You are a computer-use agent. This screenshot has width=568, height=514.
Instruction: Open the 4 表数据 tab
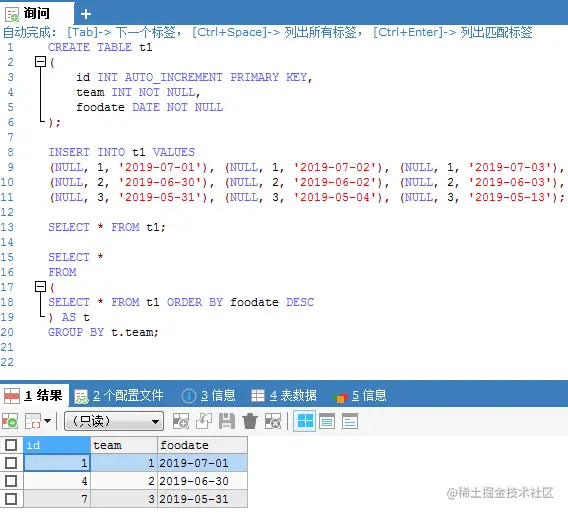[x=284, y=396]
